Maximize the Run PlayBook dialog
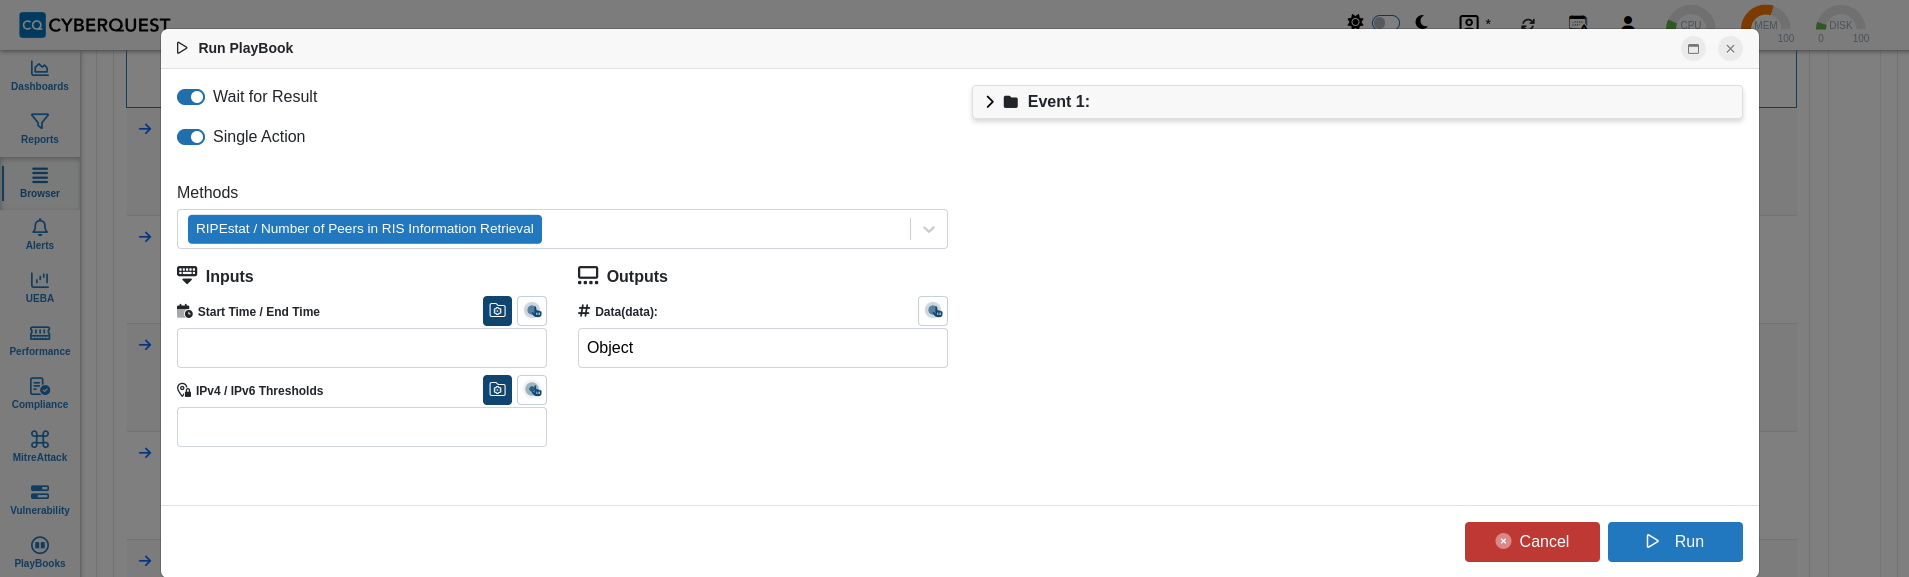The width and height of the screenshot is (1909, 577). [x=1693, y=48]
